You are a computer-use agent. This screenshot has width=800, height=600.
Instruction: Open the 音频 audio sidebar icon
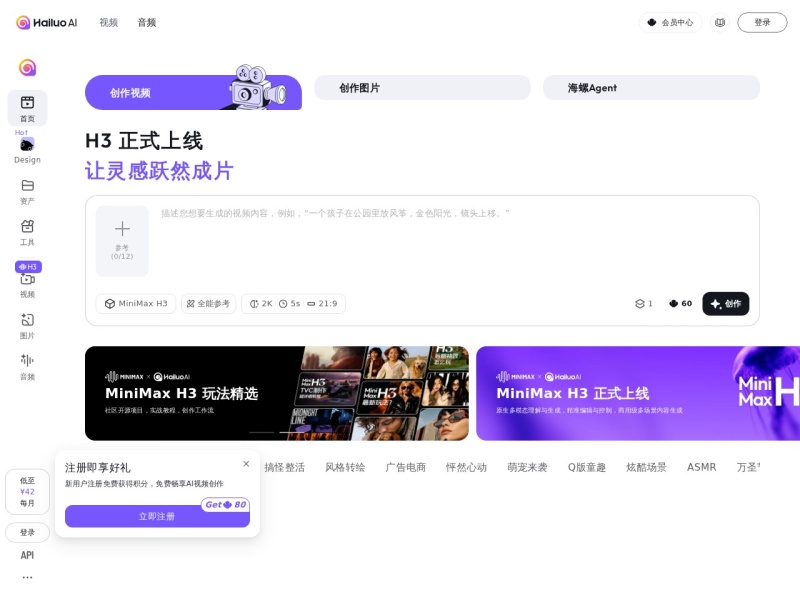tap(28, 367)
